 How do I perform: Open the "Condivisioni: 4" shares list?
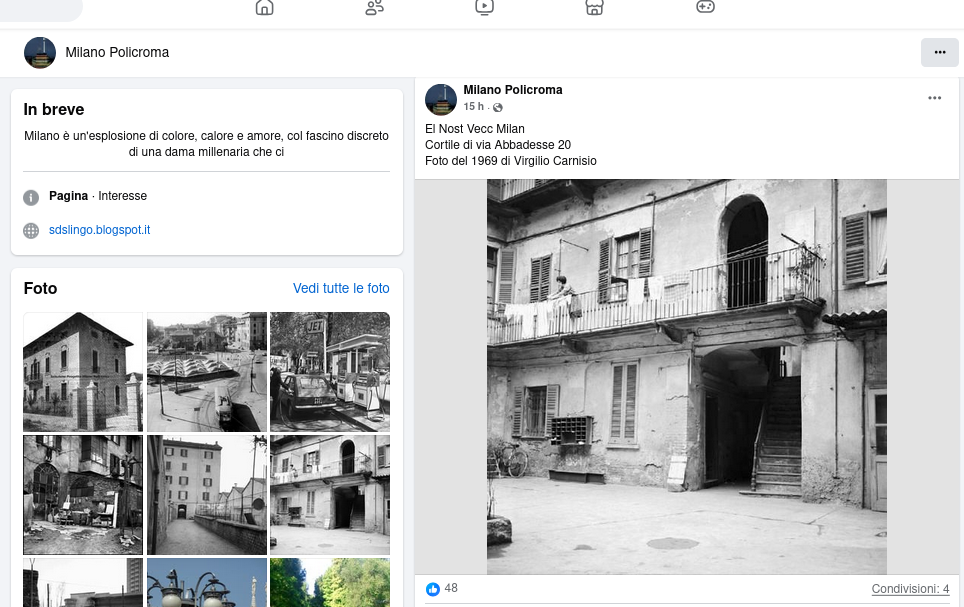click(x=910, y=589)
